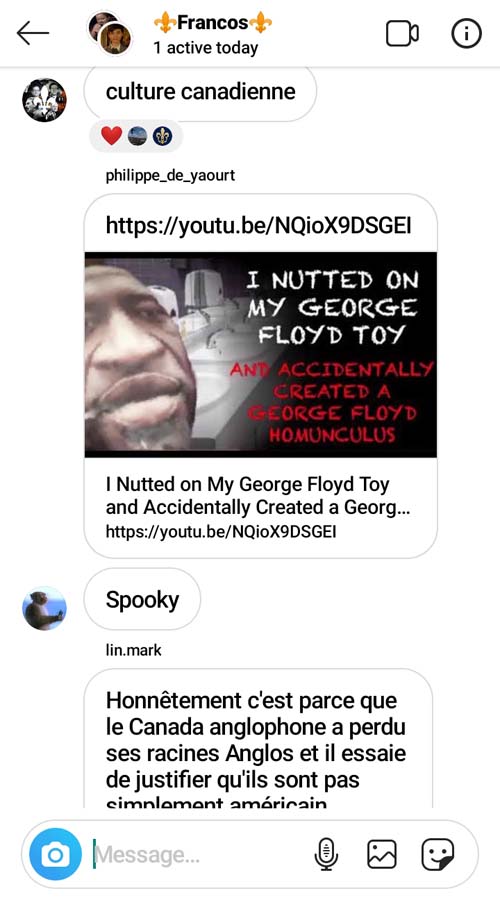Select the long French message by lin.mark
Screen dimensions: 500x900
pos(258,738)
